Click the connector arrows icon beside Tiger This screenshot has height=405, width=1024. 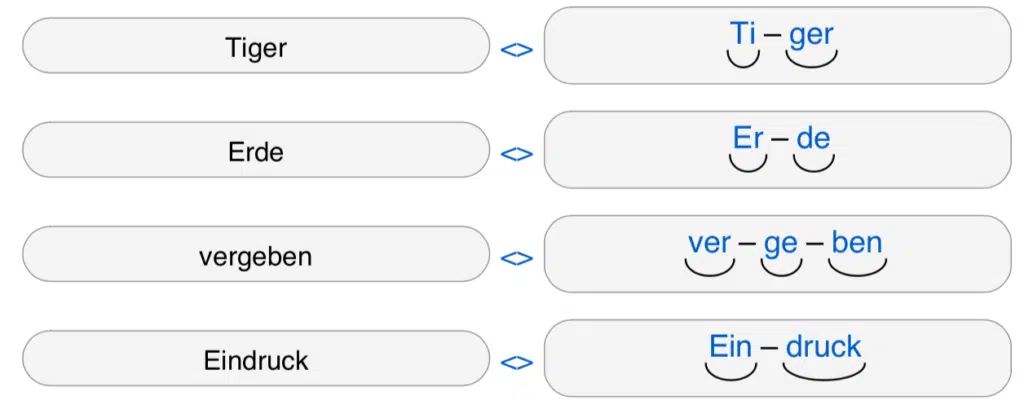(x=516, y=49)
